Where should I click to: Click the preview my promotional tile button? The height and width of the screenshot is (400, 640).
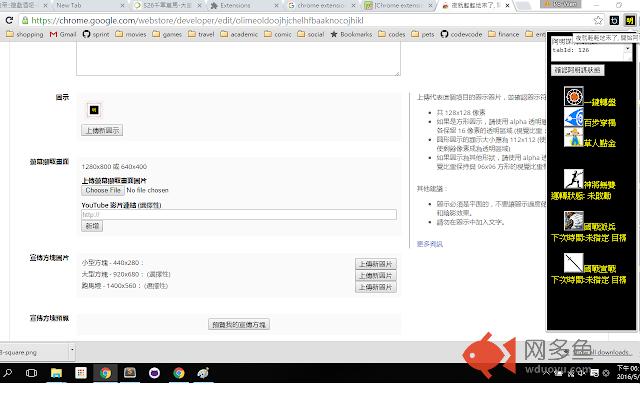click(x=239, y=325)
